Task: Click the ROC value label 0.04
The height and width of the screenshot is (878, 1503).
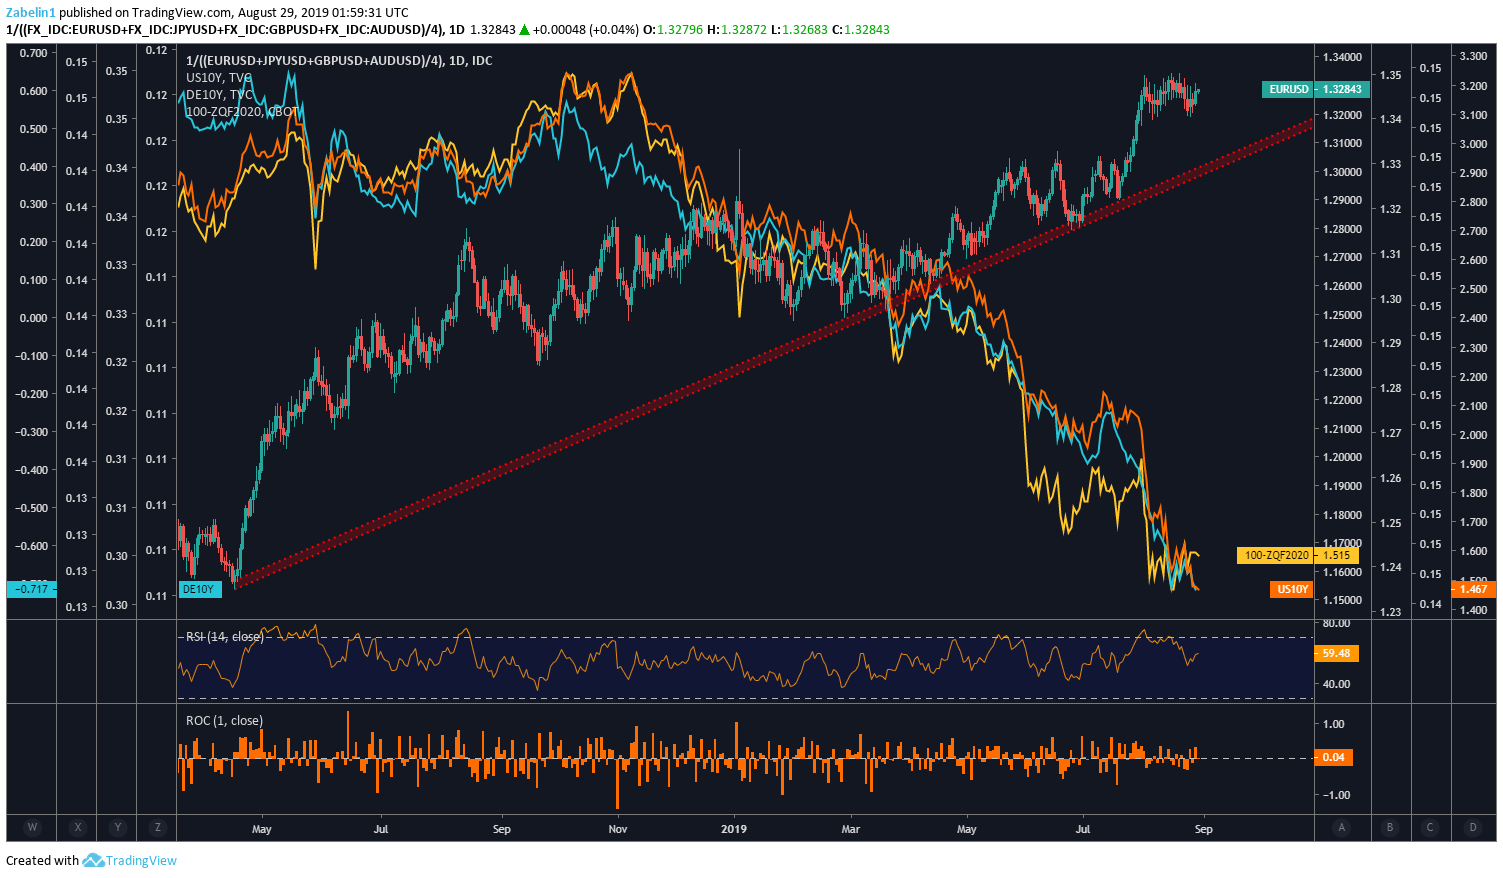Action: click(x=1333, y=757)
